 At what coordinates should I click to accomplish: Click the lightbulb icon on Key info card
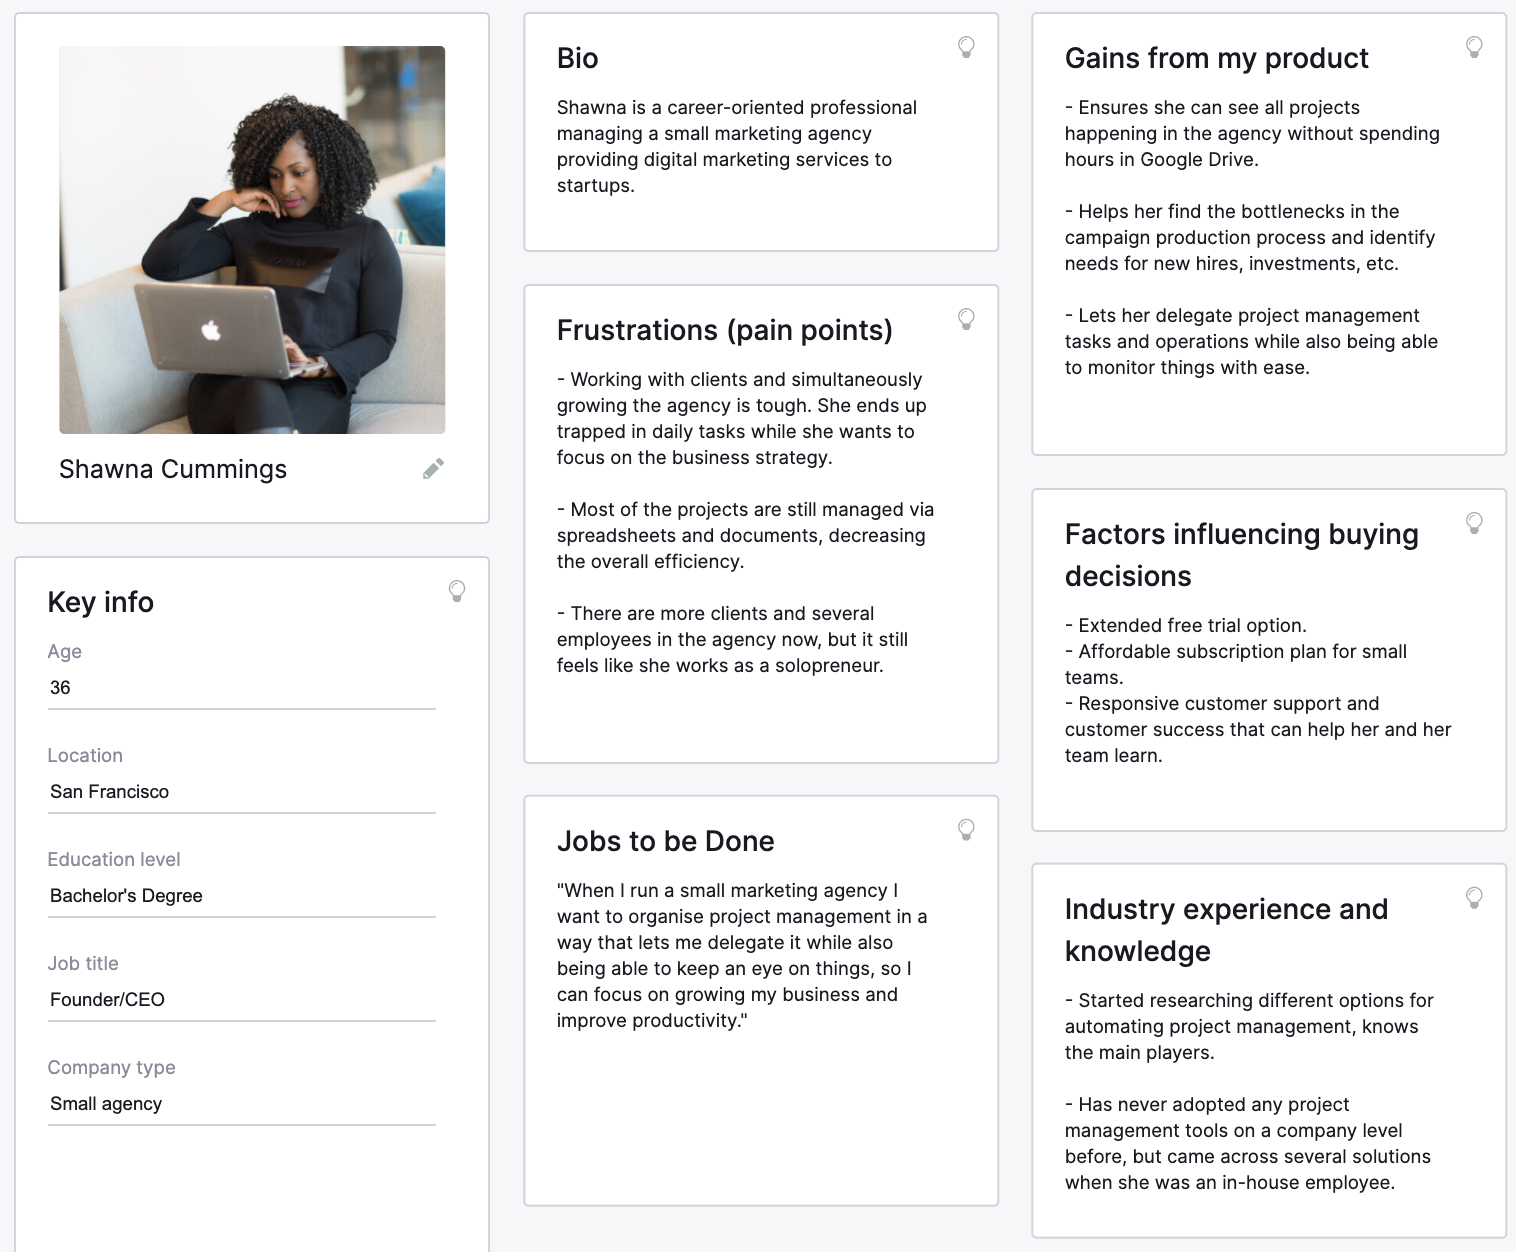point(458,592)
